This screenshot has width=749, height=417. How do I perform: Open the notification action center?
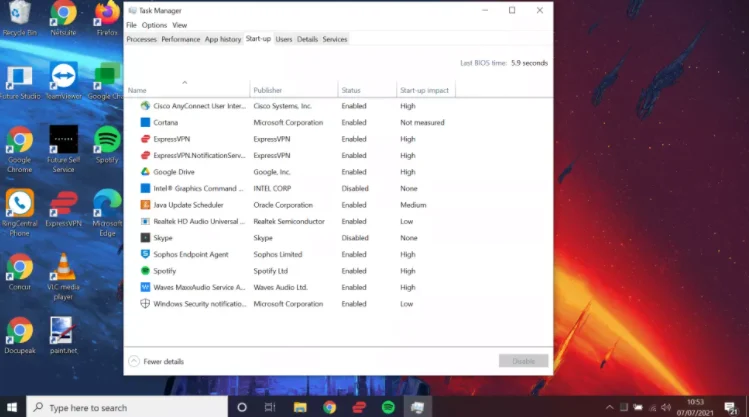point(730,407)
